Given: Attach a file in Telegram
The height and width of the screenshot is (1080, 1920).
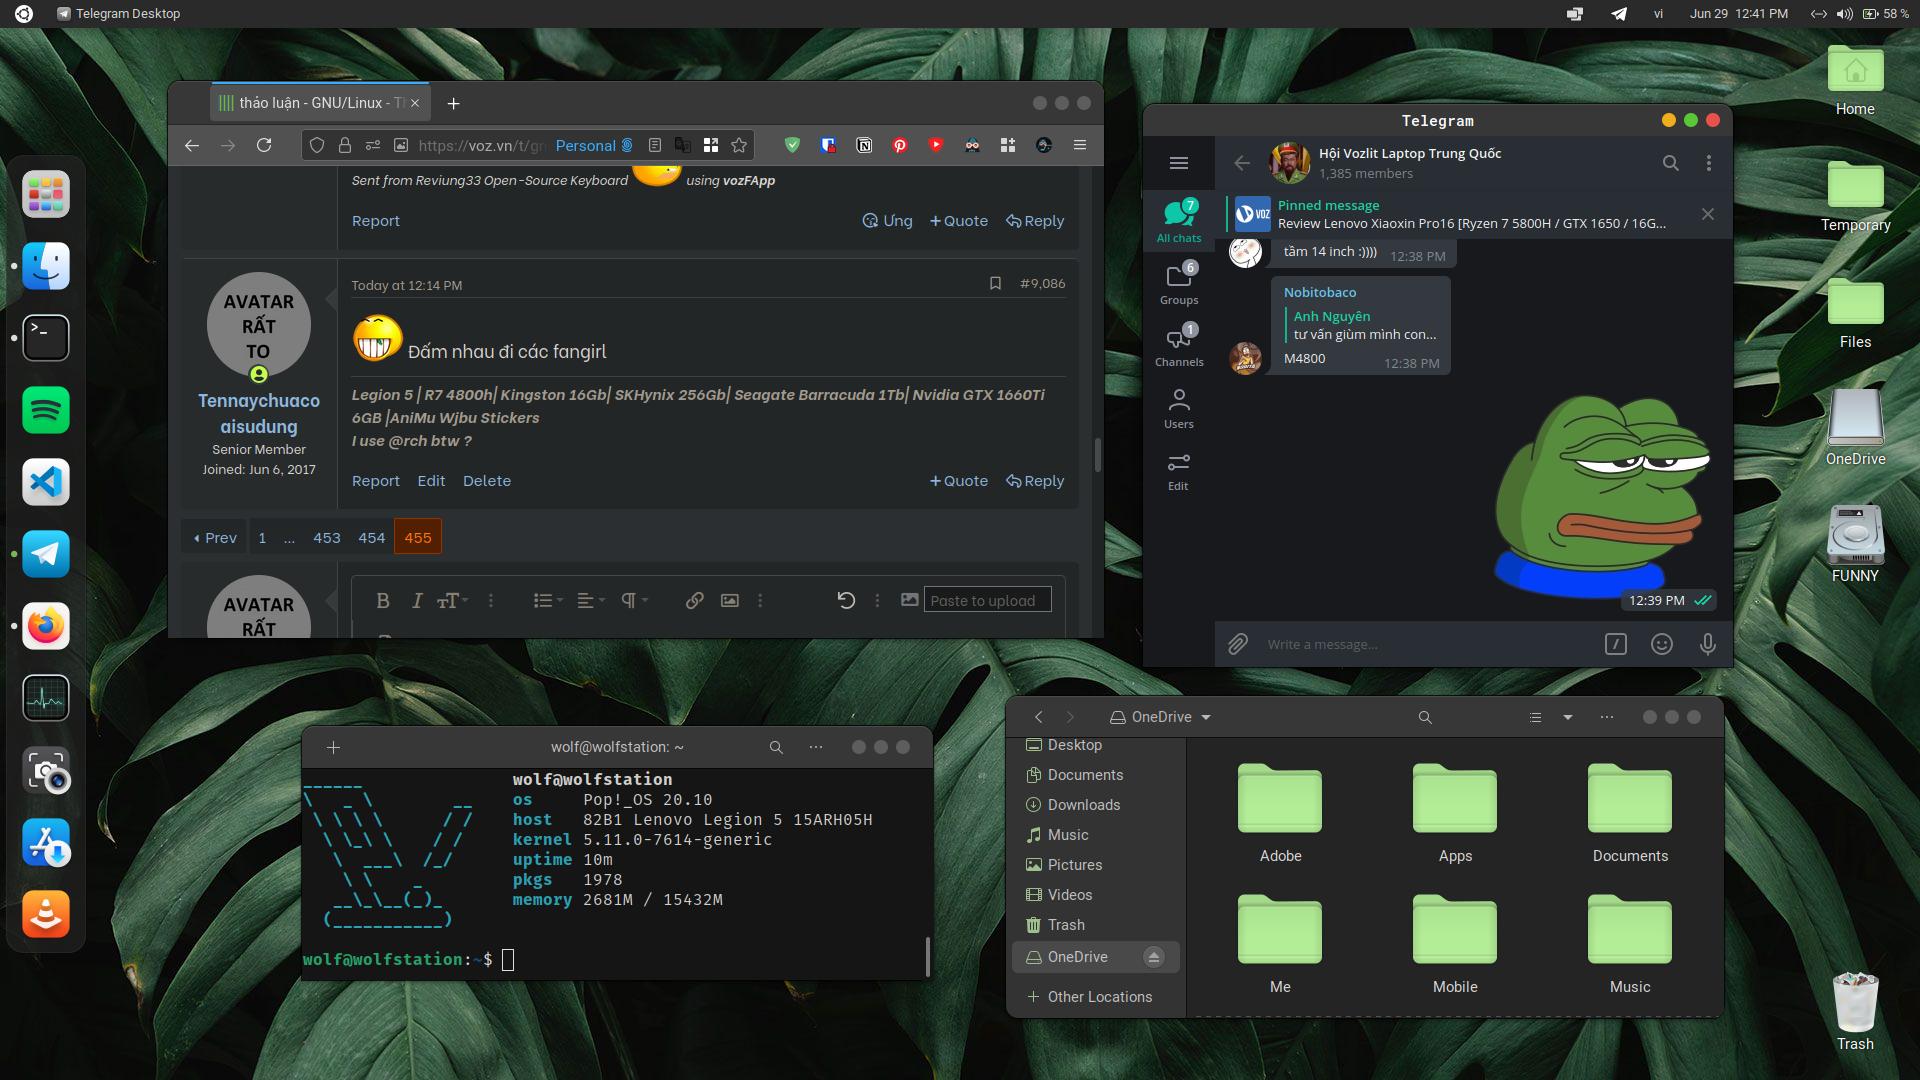Looking at the screenshot, I should (x=1238, y=644).
